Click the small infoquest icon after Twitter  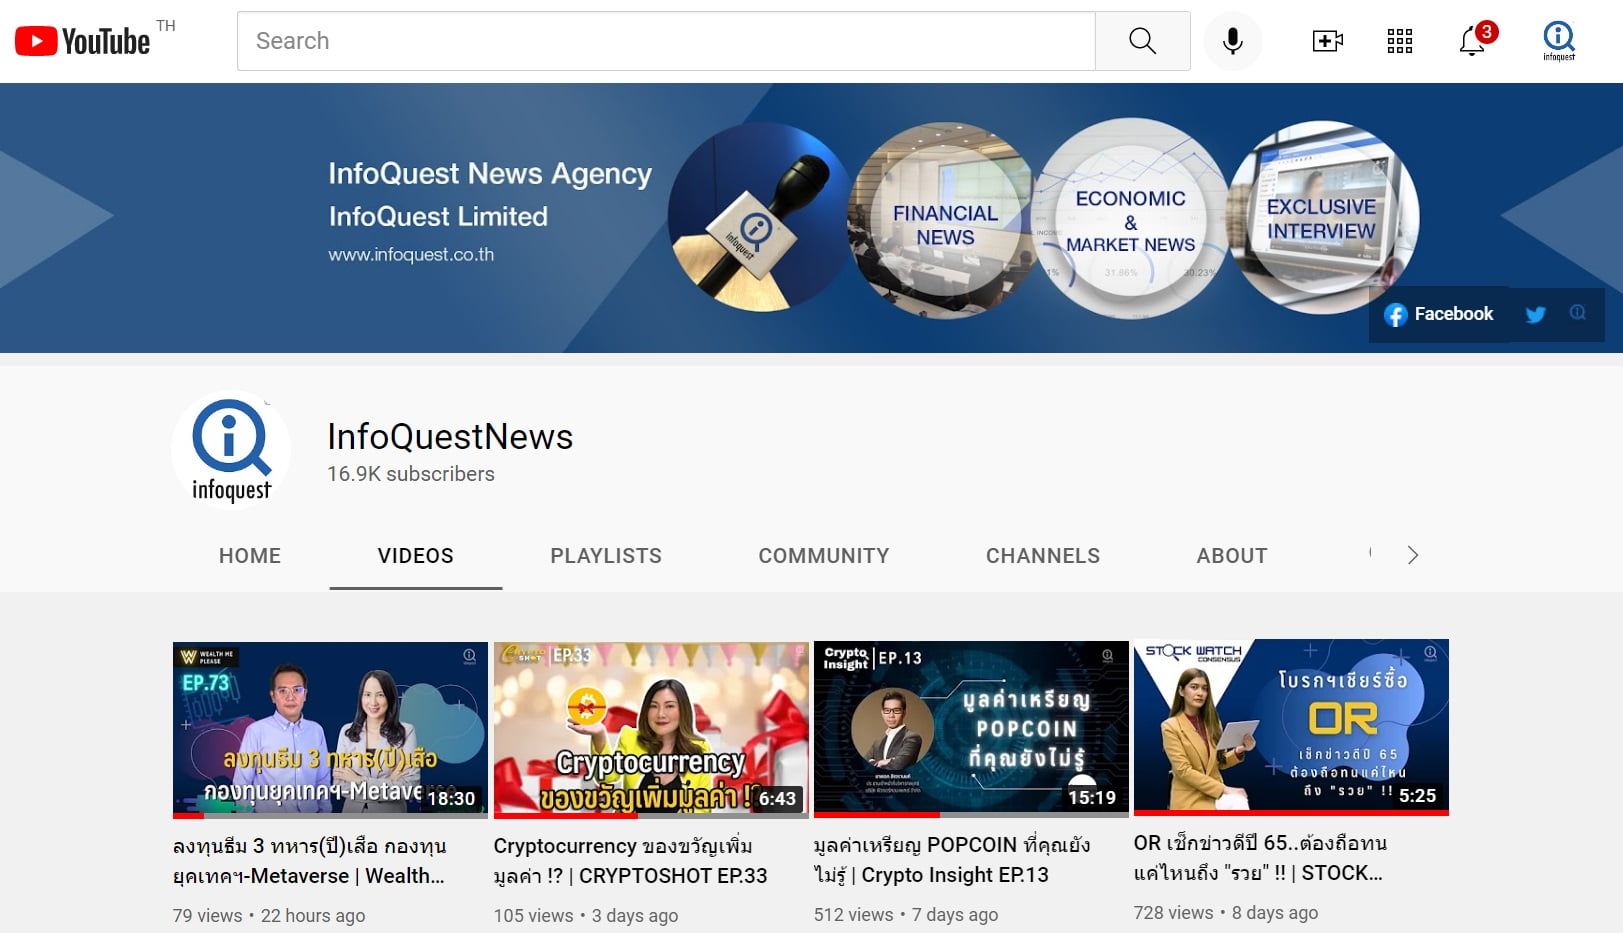1578,313
